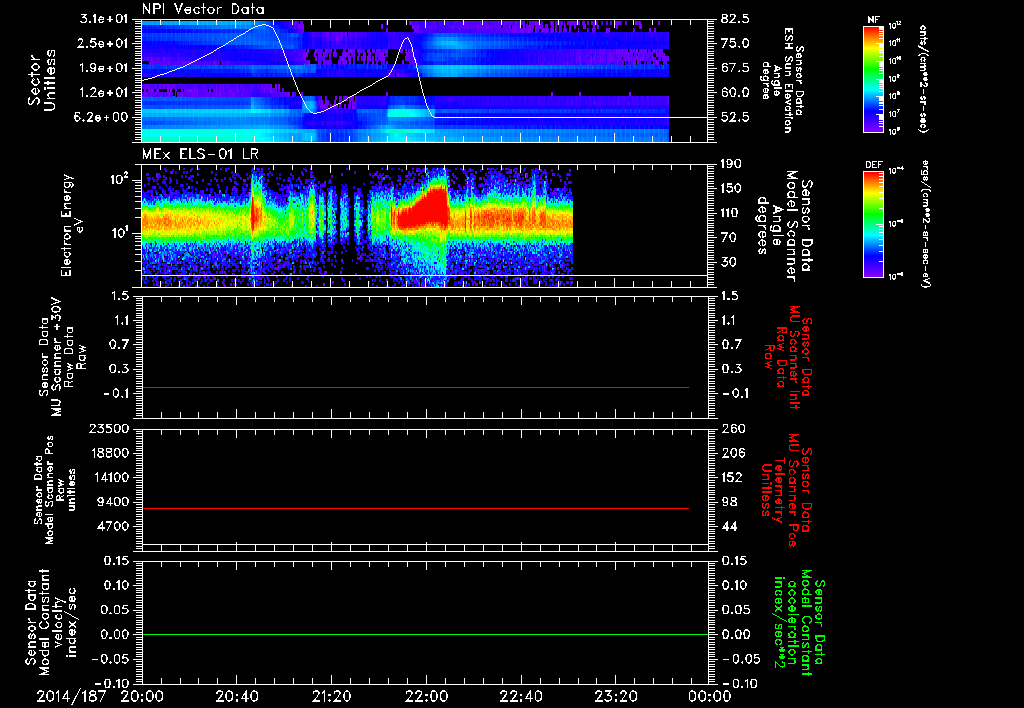Click the "3.1e+01" sector axis tick
This screenshot has width=1024, height=708.
(104, 19)
